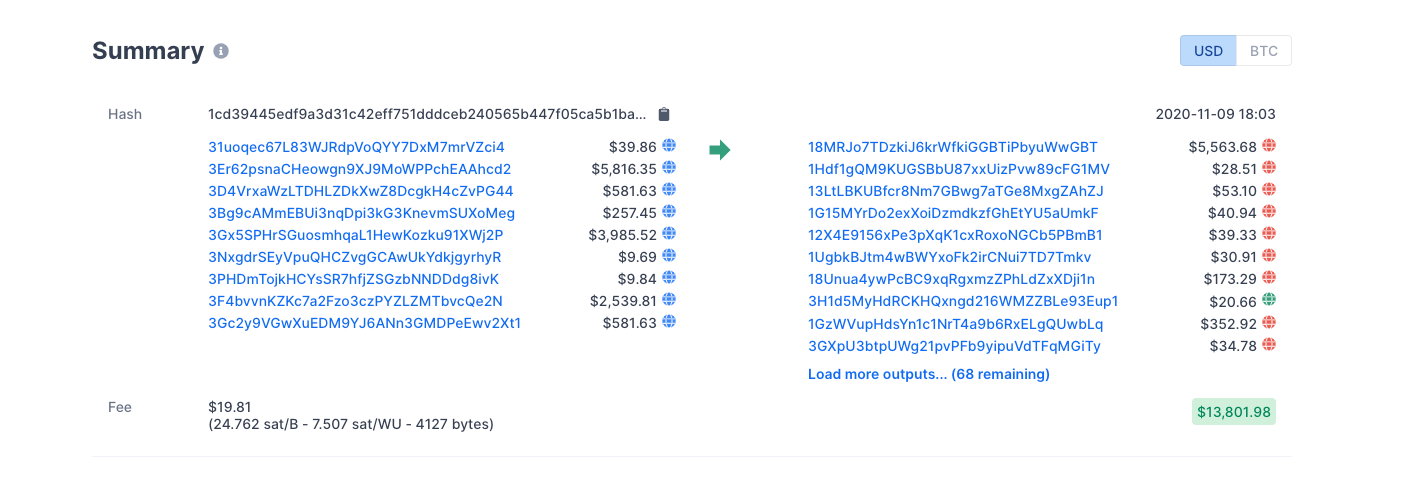Screen dimensions: 1405x495
Task: Open output address 1Hdf1gQM9KUGSBbU87xxUizPvw89cFG1MV
Action: tap(959, 169)
